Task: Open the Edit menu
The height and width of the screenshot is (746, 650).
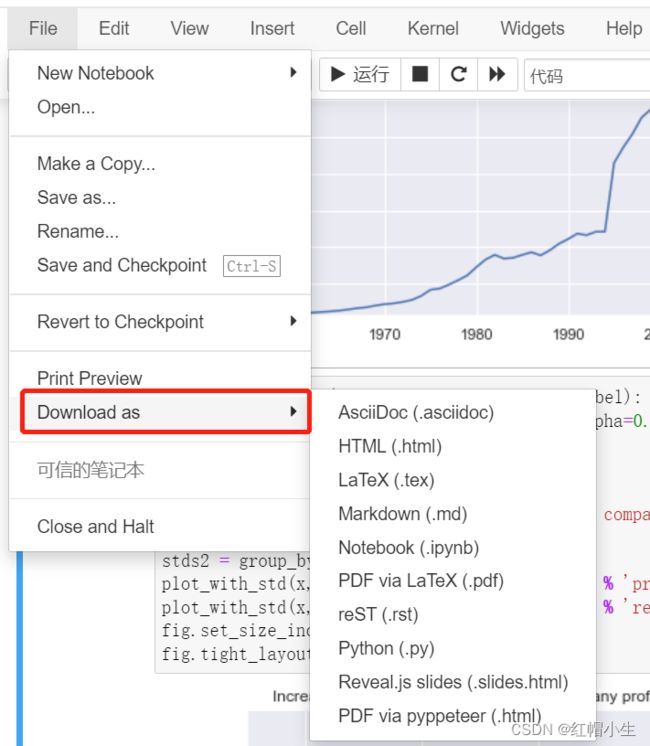Action: point(114,28)
